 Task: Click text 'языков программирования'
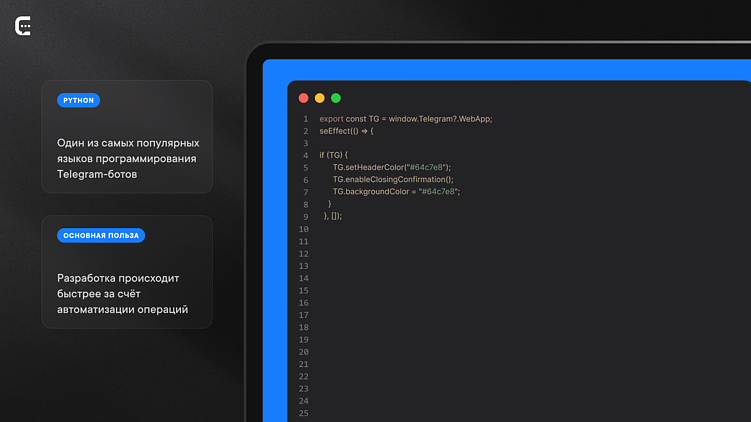(126, 159)
